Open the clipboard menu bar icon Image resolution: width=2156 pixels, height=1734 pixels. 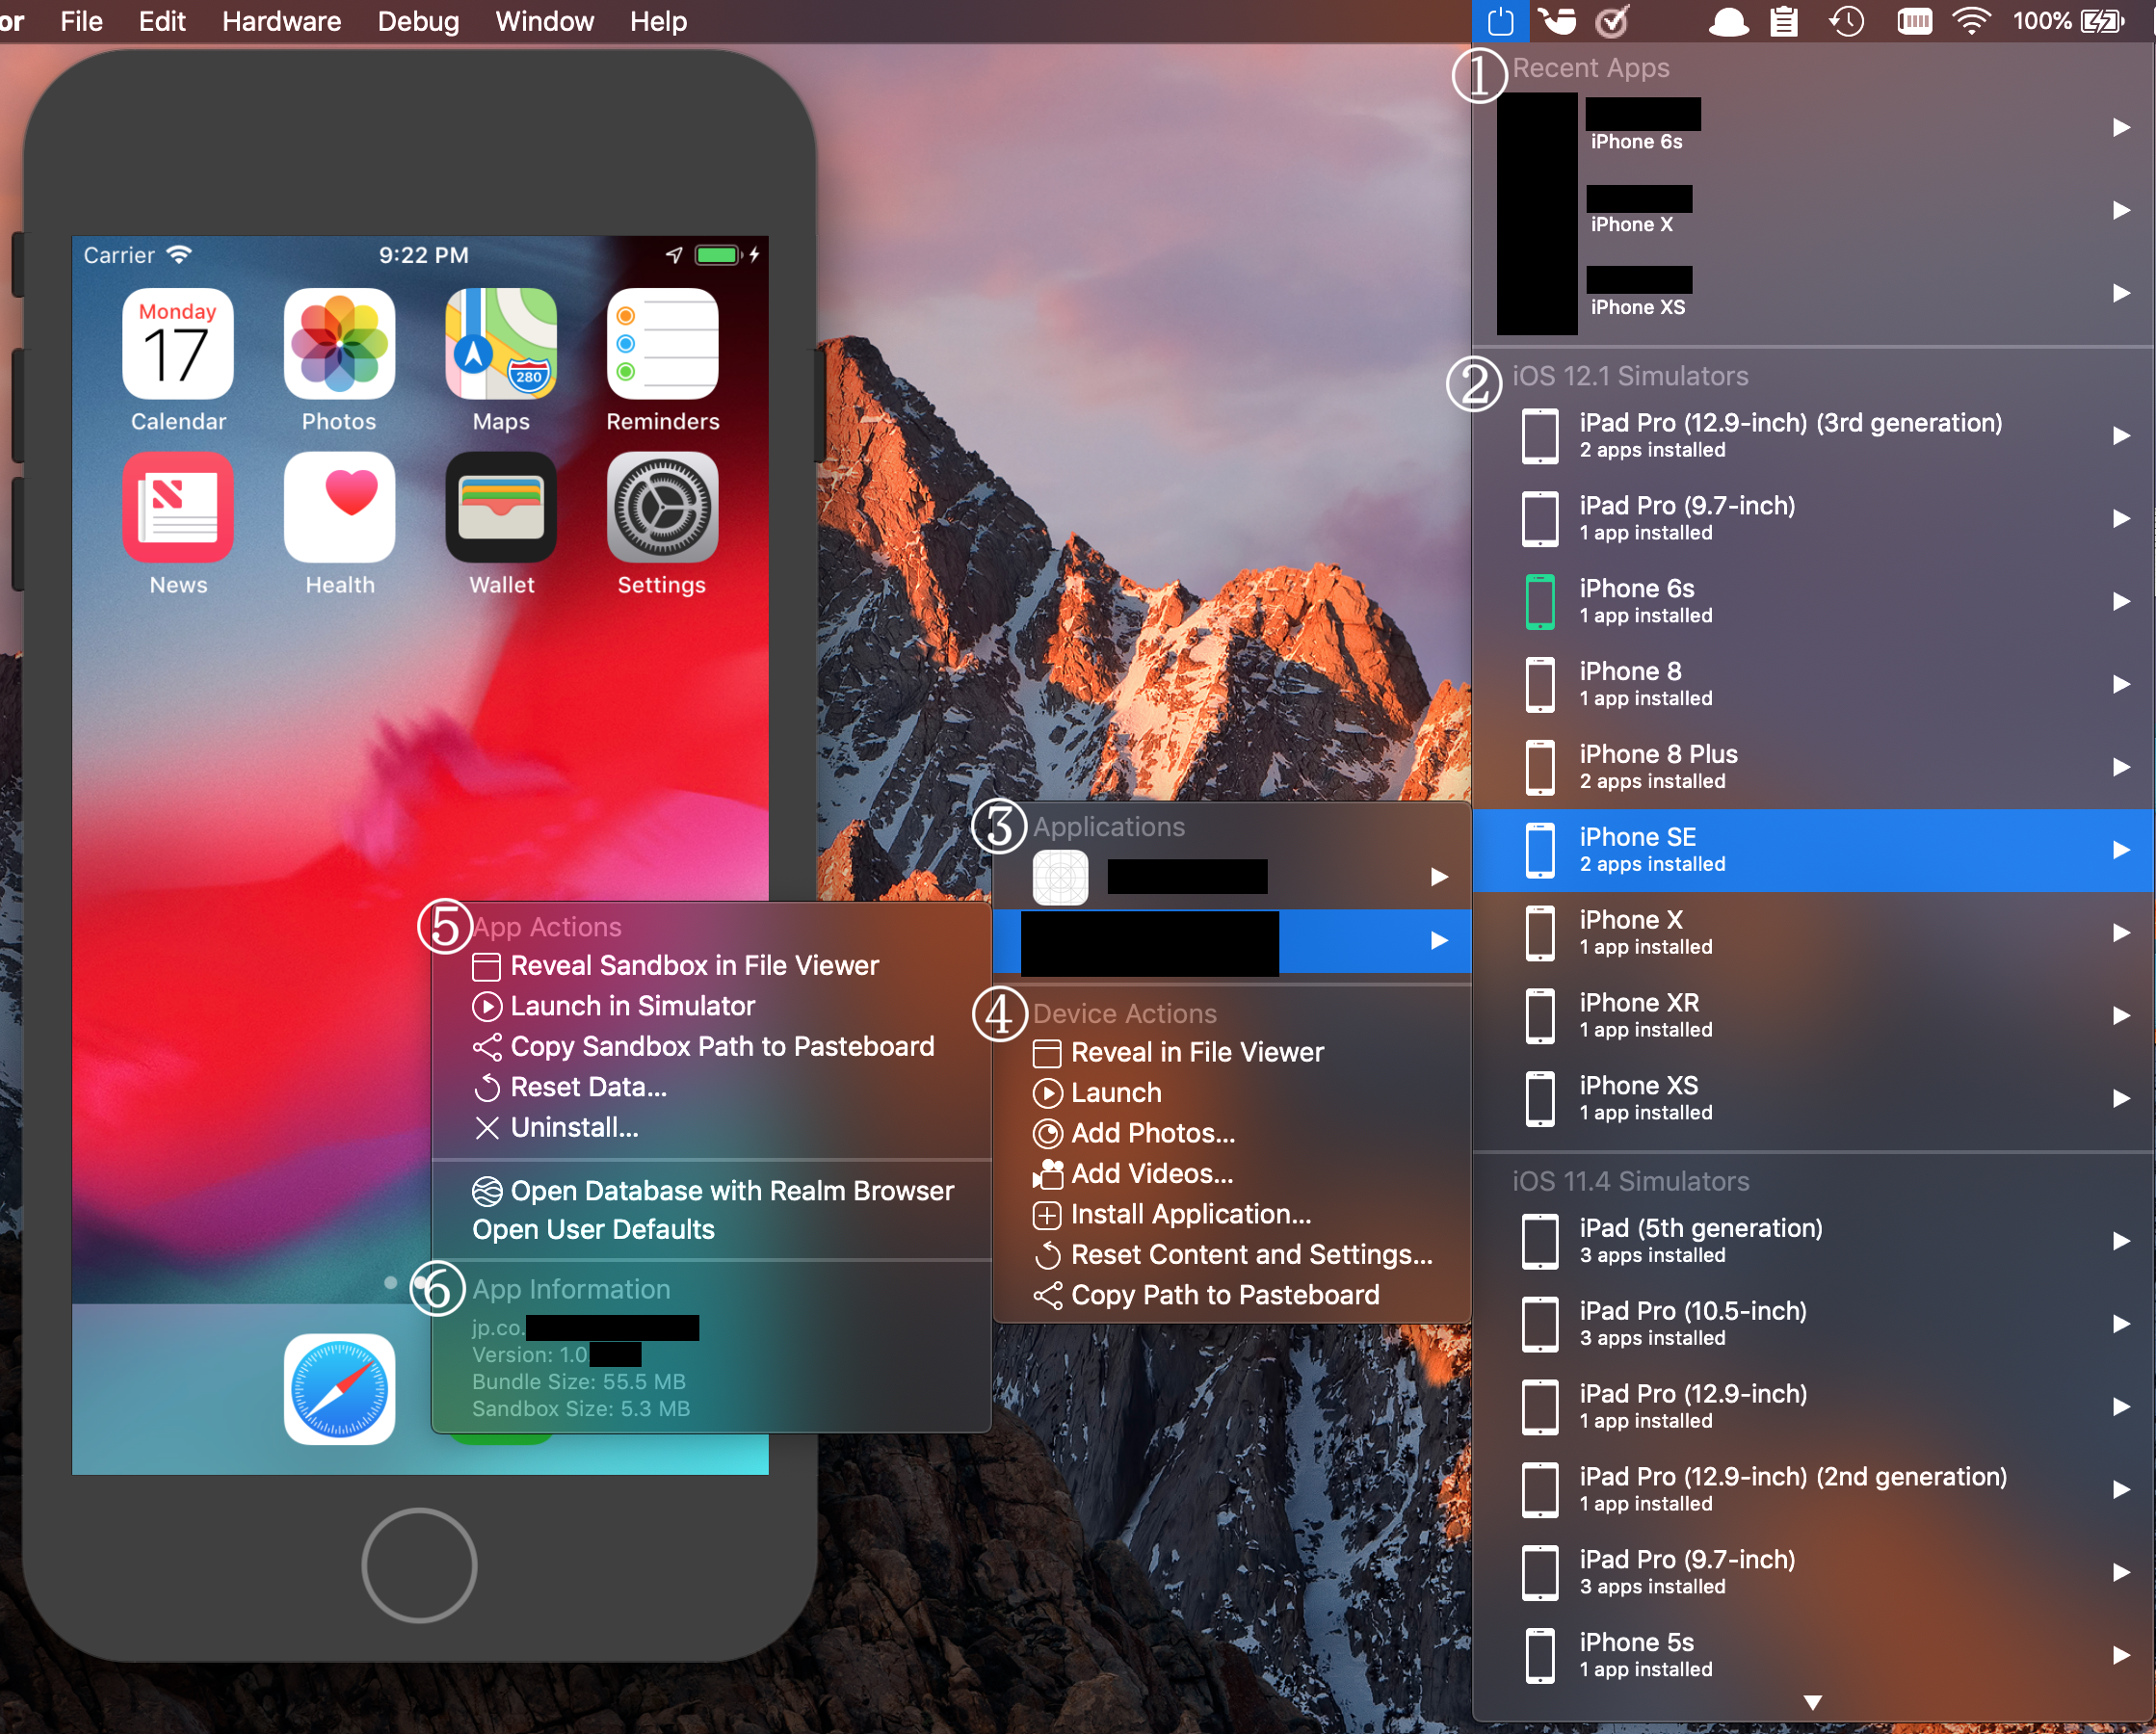coord(1784,21)
